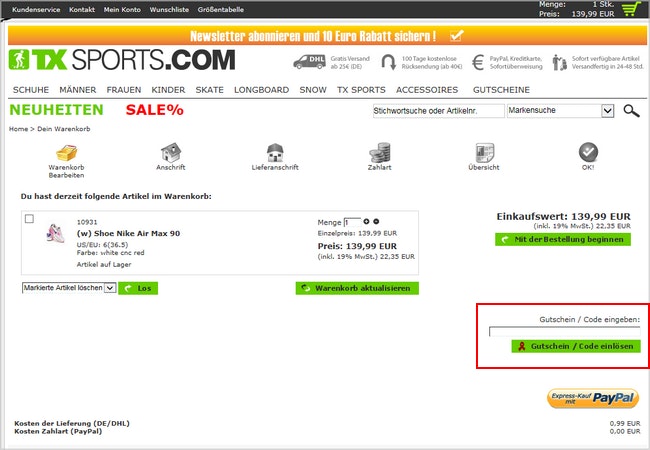The width and height of the screenshot is (650, 450).
Task: Click the magnifier search icon
Action: (x=631, y=111)
